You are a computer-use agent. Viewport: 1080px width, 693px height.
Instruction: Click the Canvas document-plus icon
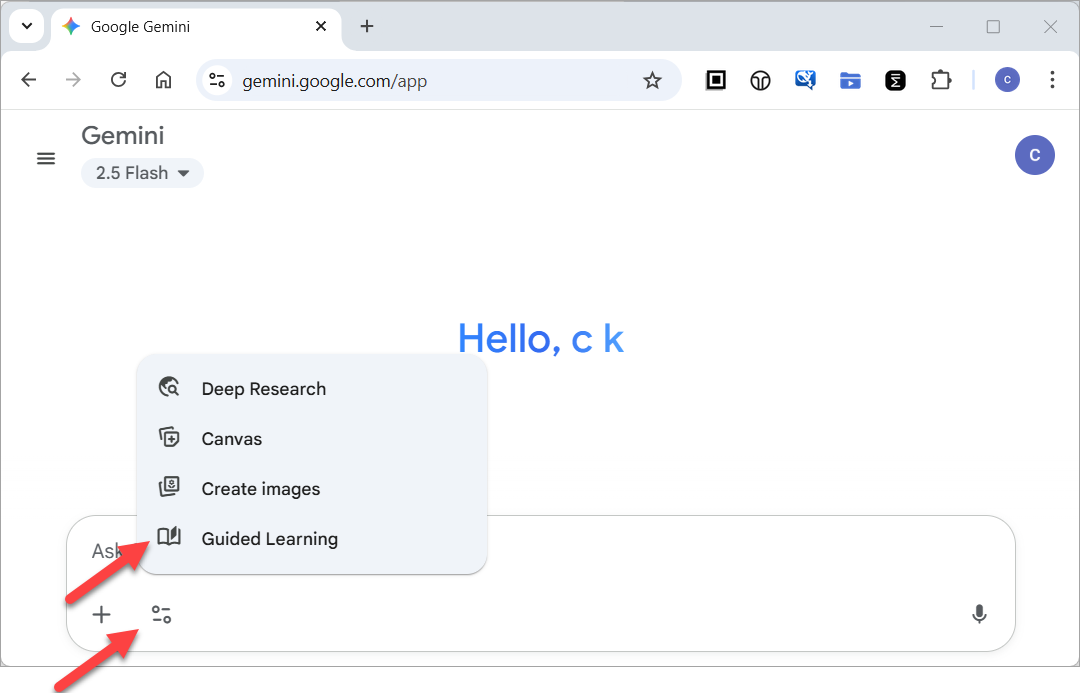coord(169,437)
